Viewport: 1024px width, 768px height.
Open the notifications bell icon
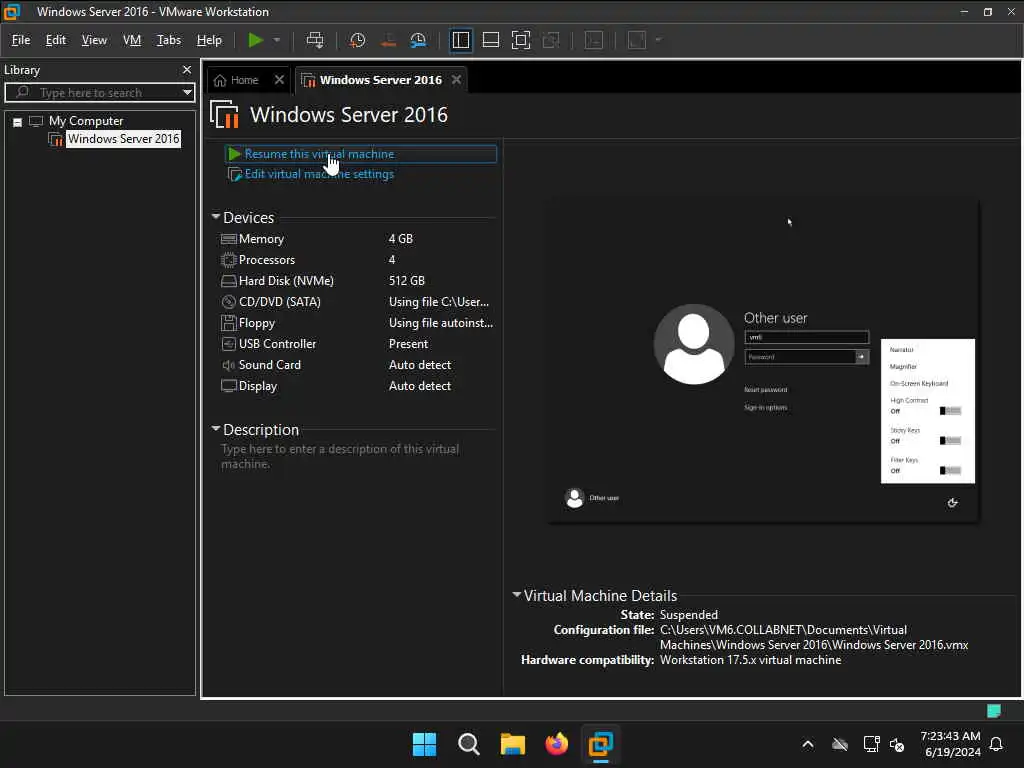(x=997, y=744)
